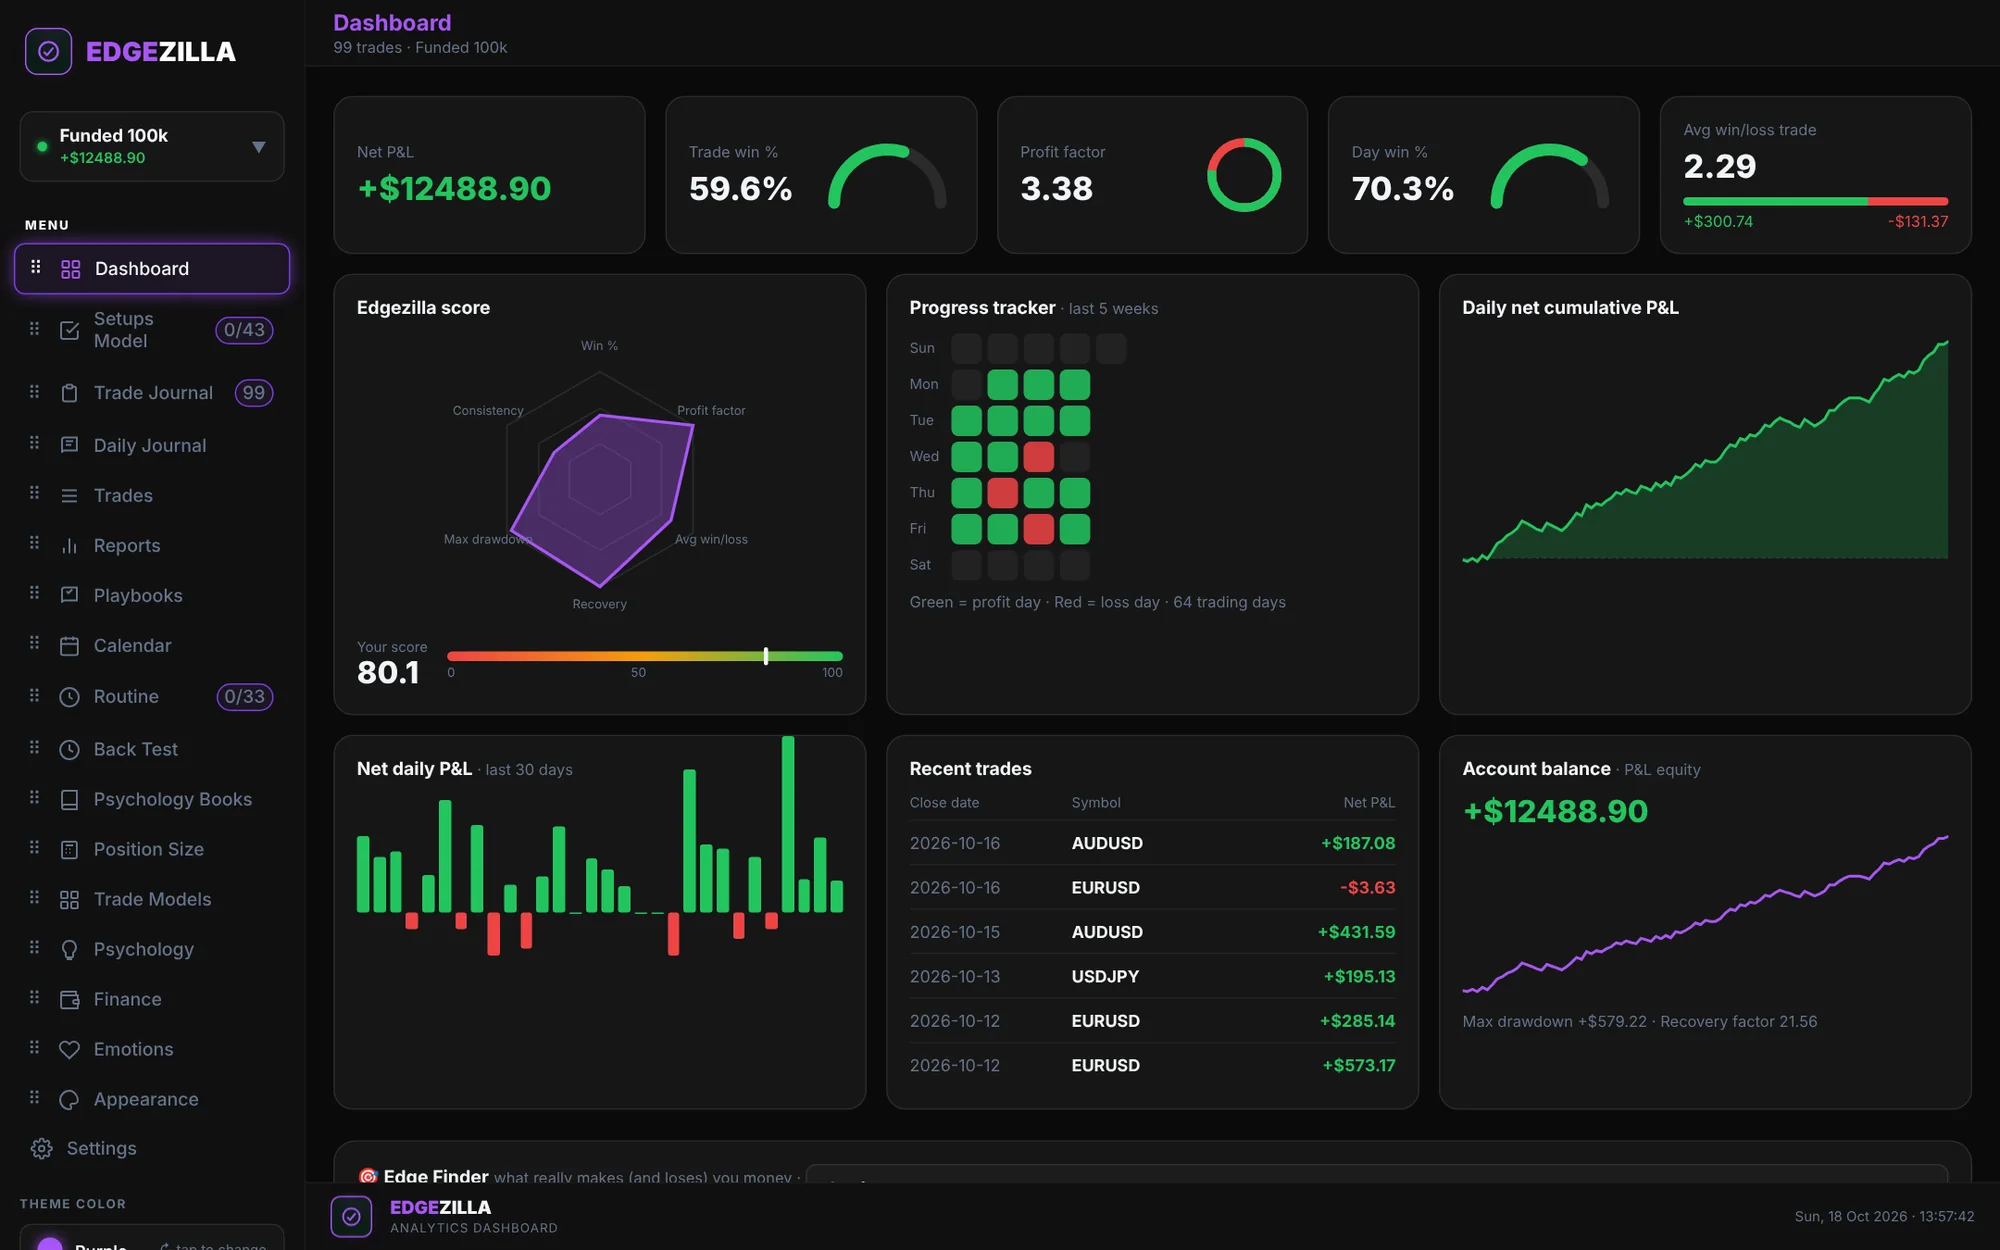Open the Funded 100k account dropdown
Viewport: 2000px width, 1250px height.
click(152, 146)
